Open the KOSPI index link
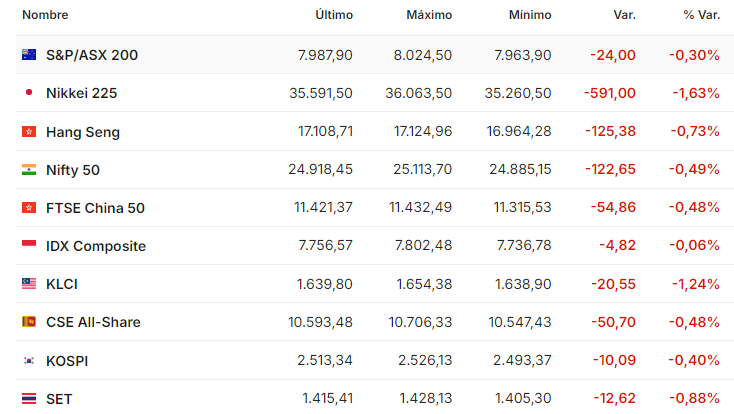Image resolution: width=734 pixels, height=414 pixels. 67,361
